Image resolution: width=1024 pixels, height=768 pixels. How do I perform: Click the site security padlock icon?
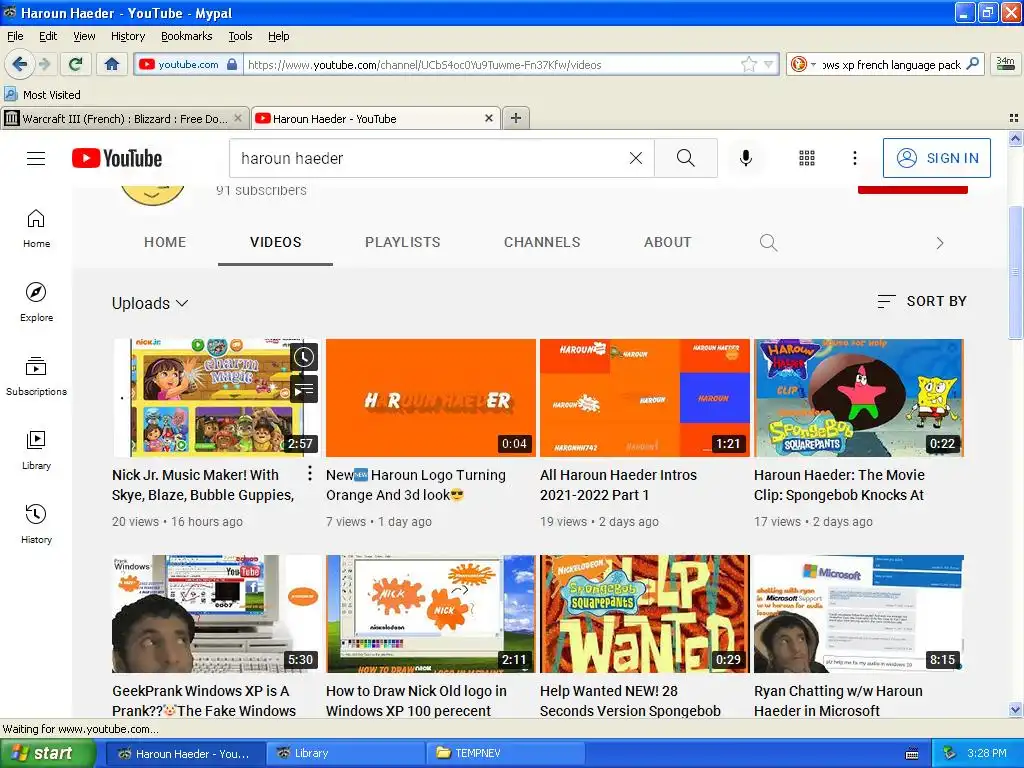(232, 64)
